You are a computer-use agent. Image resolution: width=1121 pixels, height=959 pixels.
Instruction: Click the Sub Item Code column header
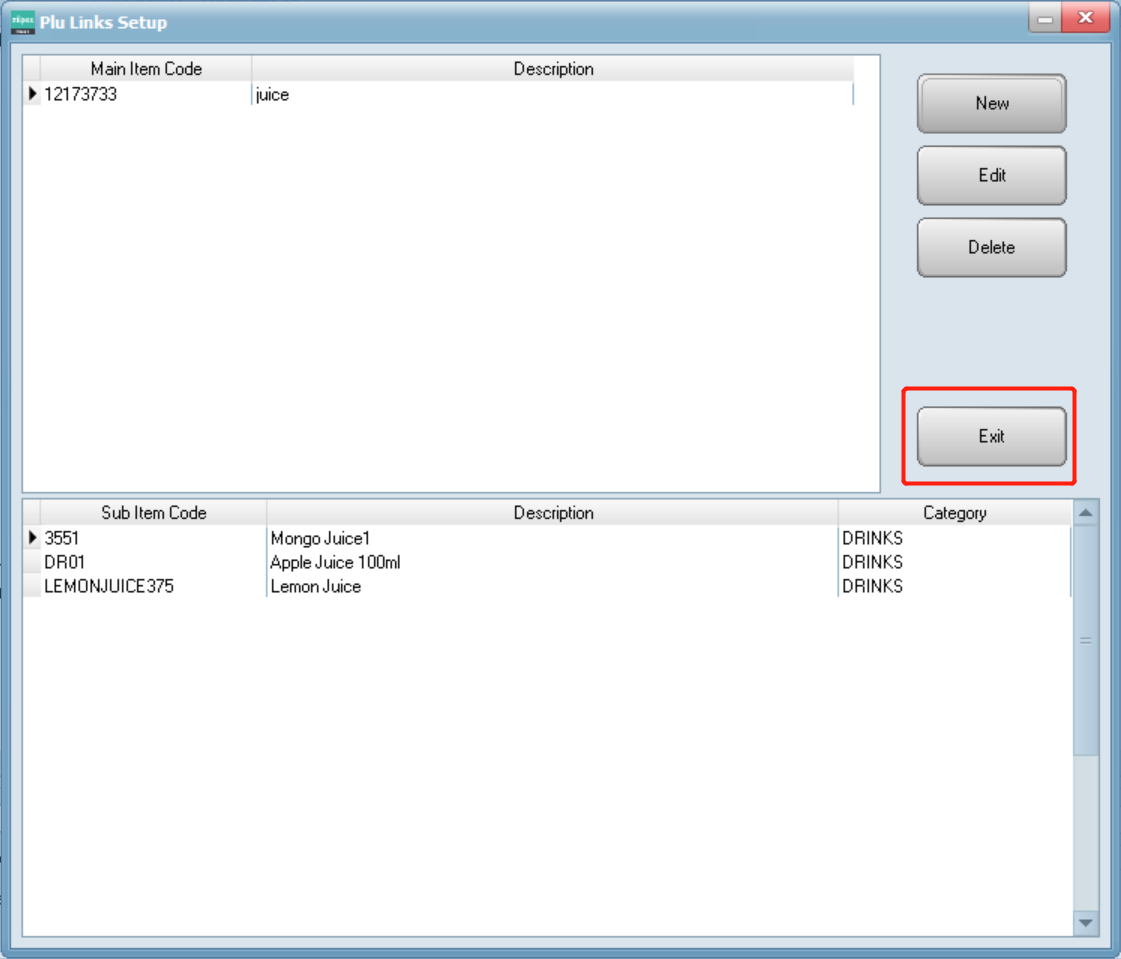tap(153, 512)
